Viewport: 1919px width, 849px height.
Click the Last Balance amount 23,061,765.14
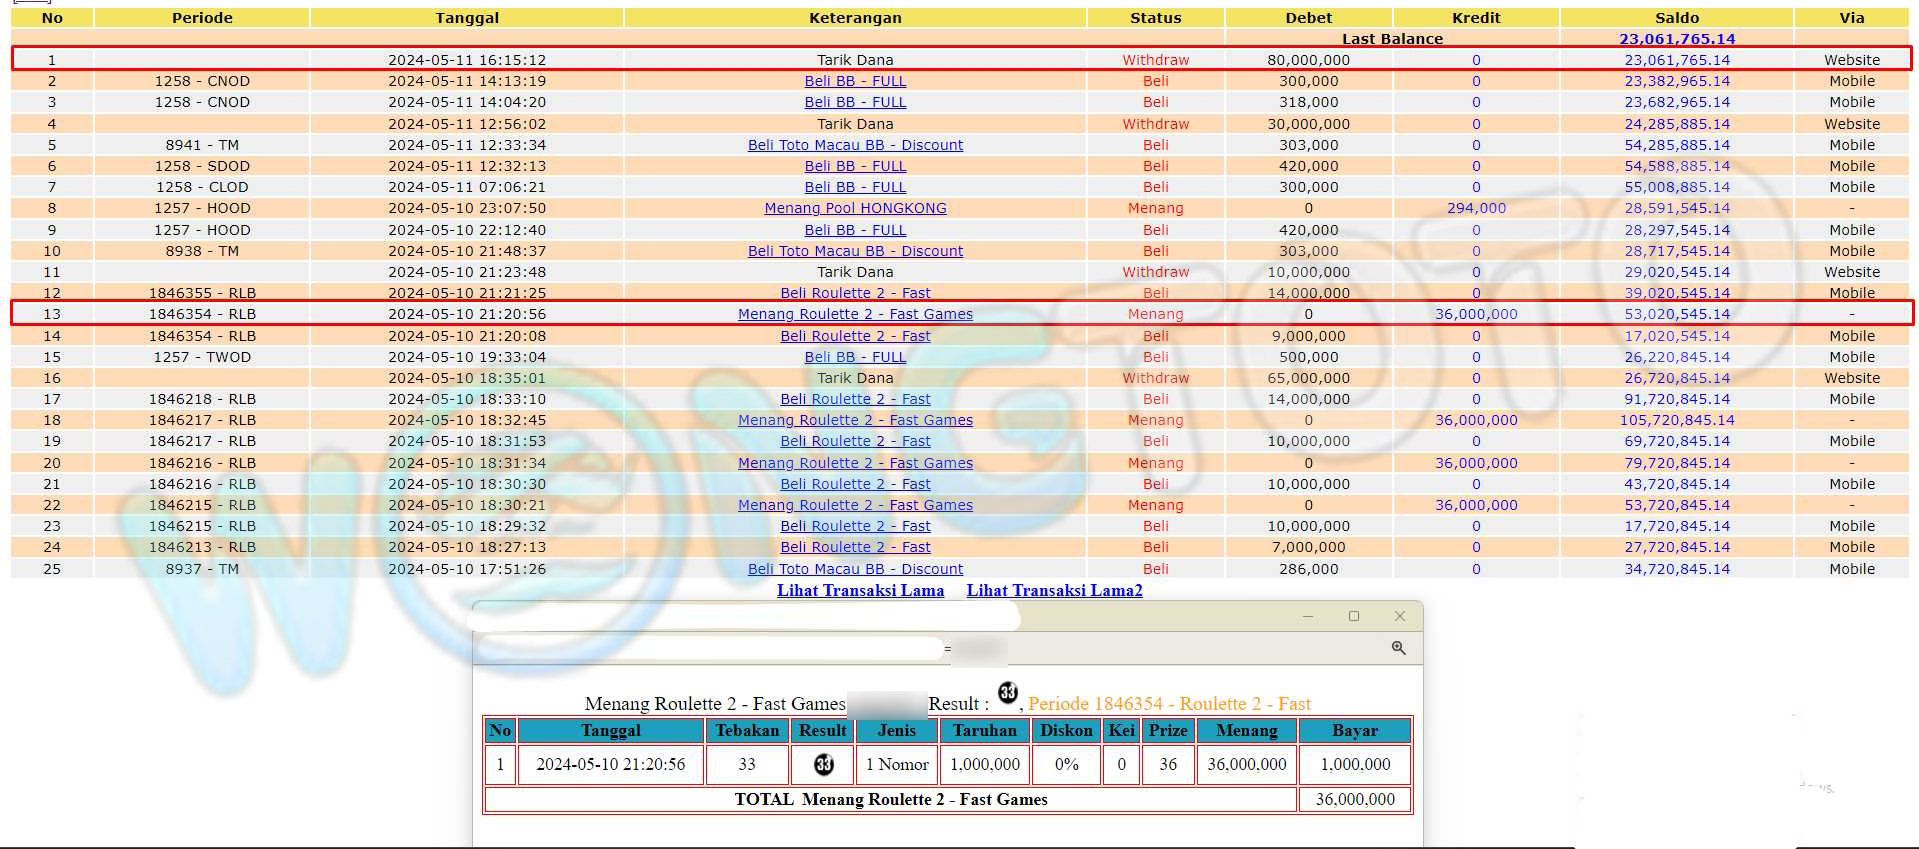tap(1676, 39)
